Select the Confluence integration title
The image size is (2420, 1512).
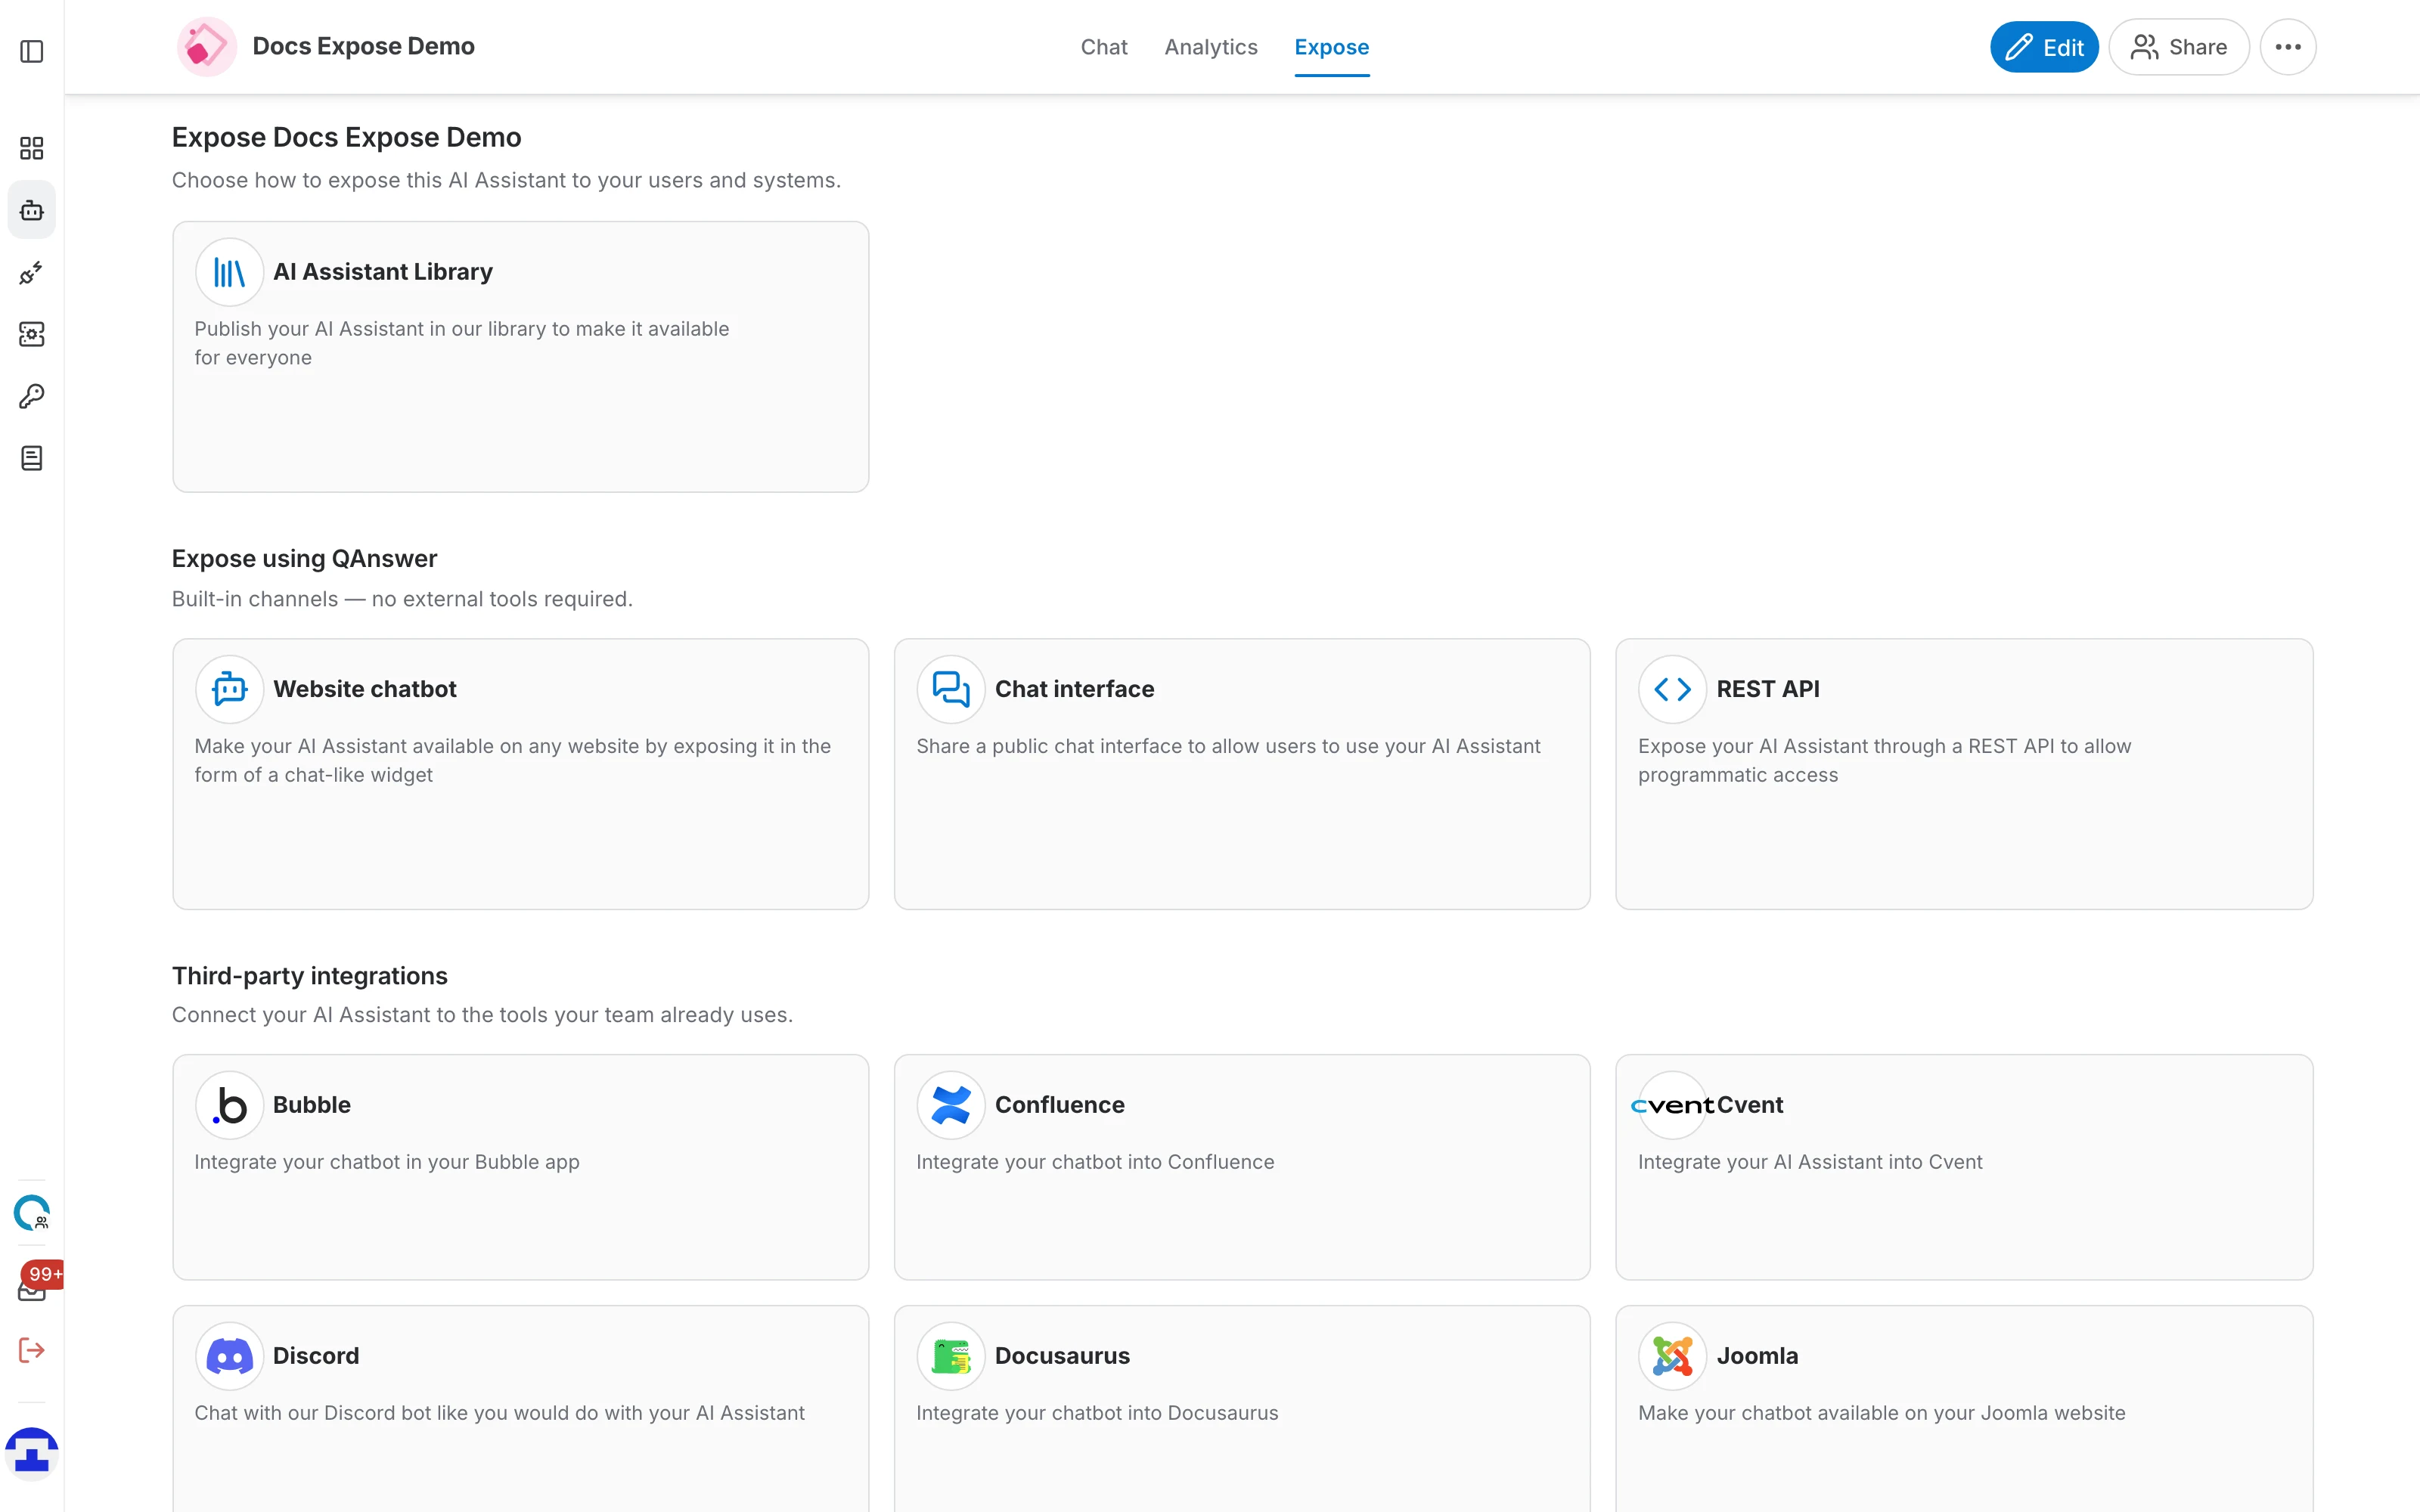coord(1059,1105)
